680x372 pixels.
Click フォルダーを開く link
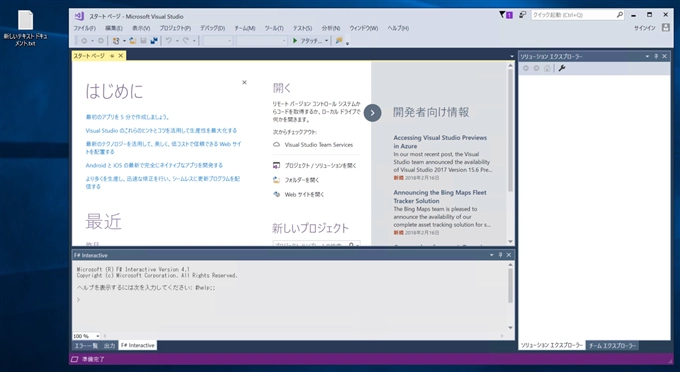coord(302,180)
